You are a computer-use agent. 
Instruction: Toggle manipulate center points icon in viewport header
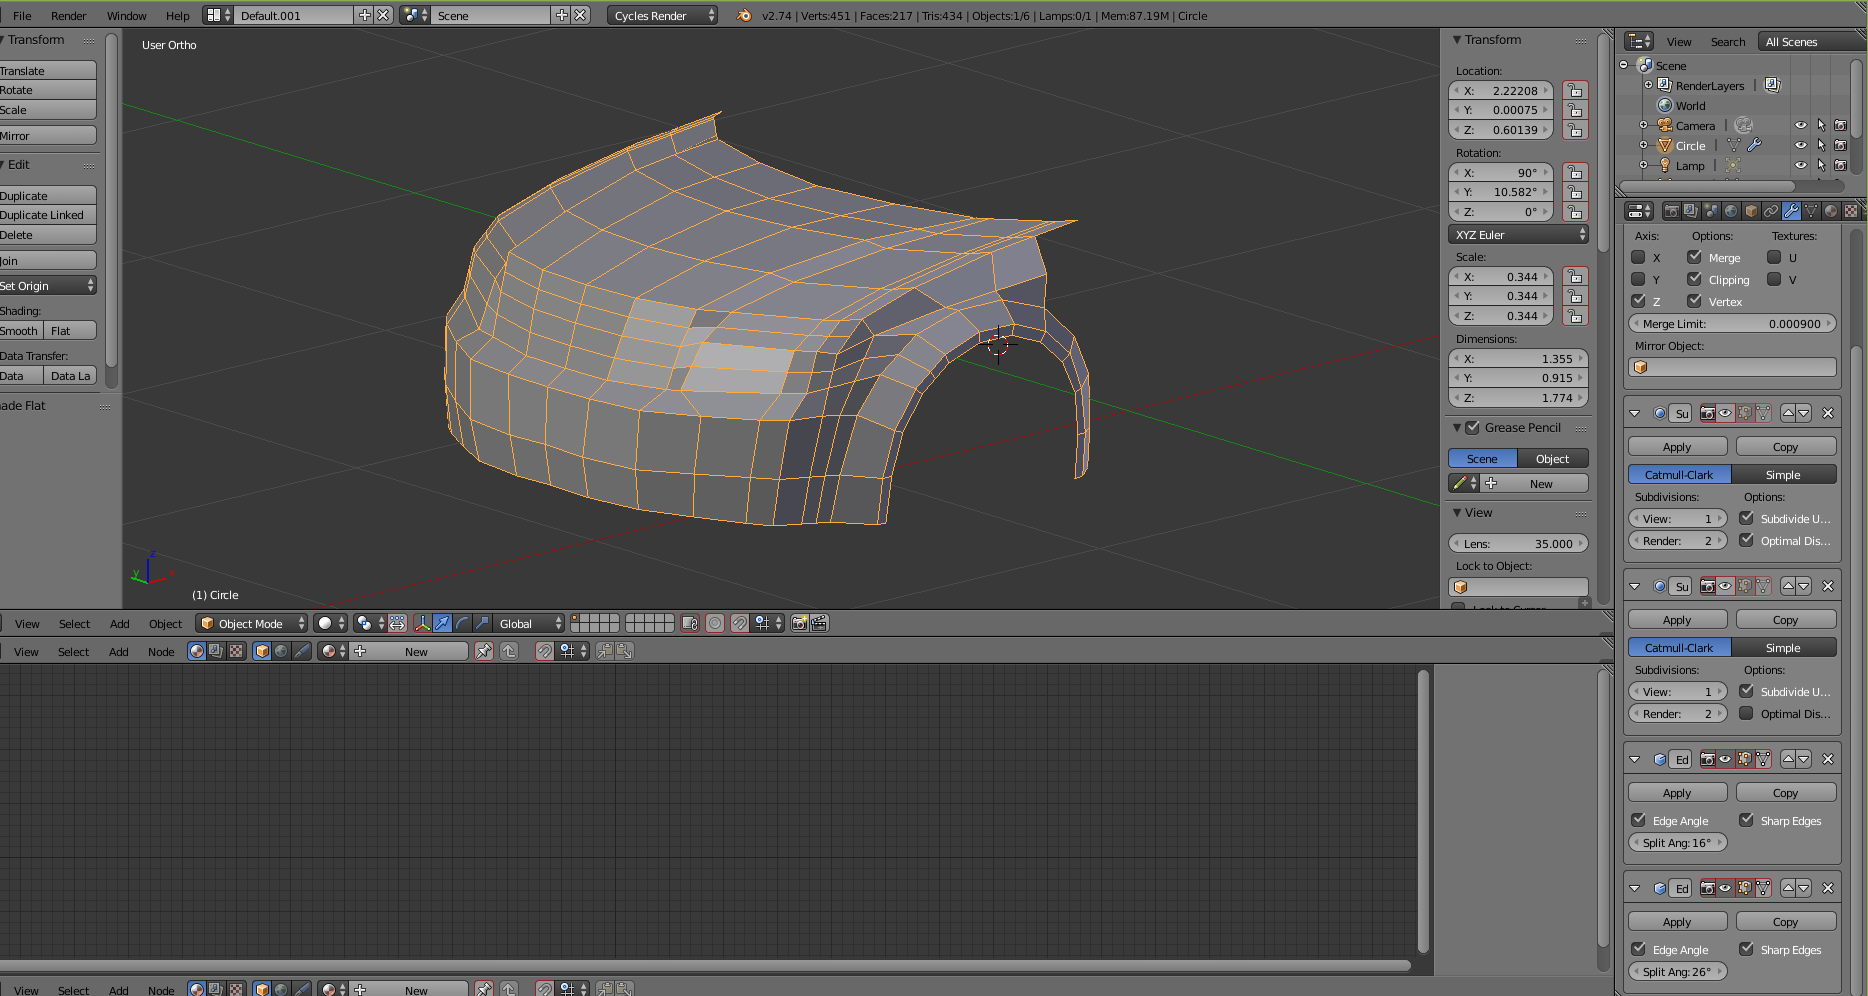pos(397,623)
